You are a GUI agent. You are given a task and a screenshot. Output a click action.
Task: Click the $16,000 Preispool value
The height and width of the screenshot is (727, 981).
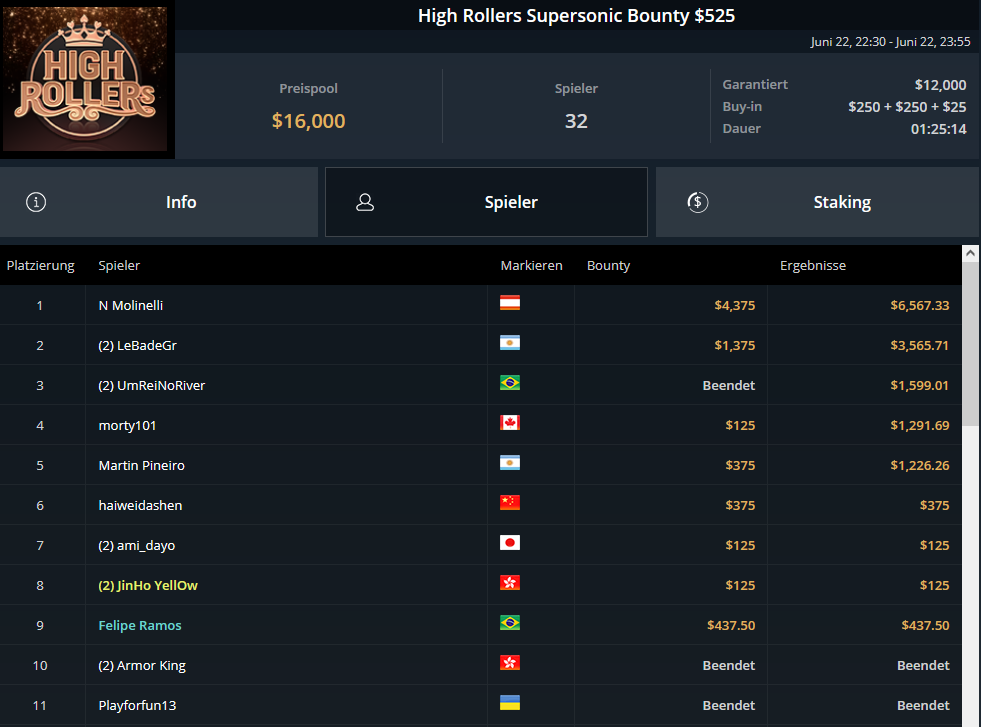[308, 121]
